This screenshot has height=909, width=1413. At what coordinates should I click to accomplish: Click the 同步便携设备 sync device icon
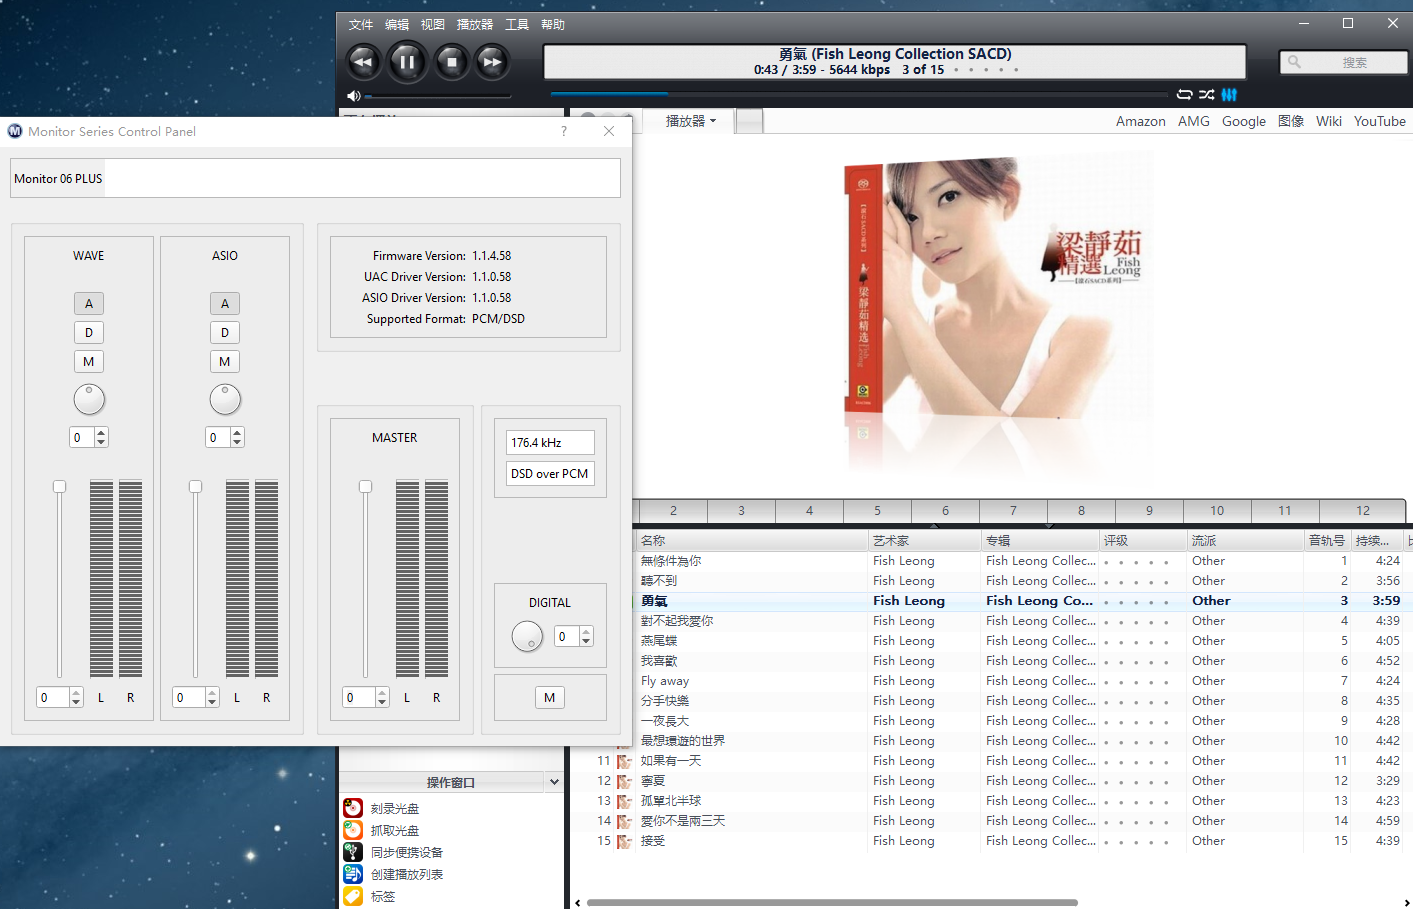353,852
